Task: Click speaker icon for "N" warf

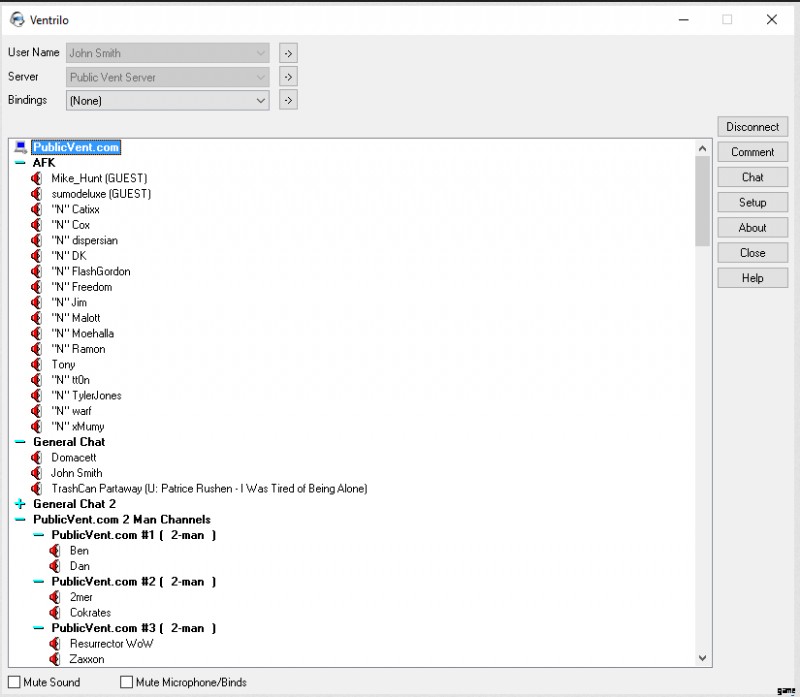Action: [x=36, y=411]
